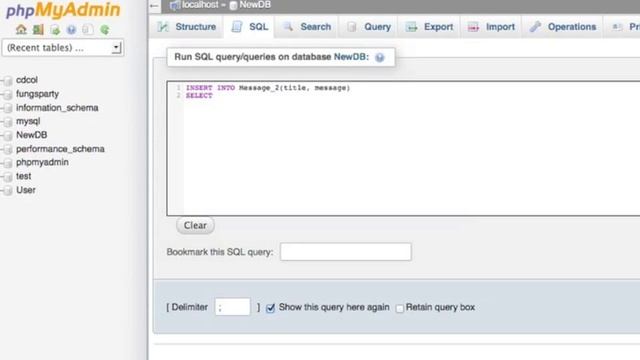Click the fungsparty database icon
640x360 pixels.
coord(7,94)
